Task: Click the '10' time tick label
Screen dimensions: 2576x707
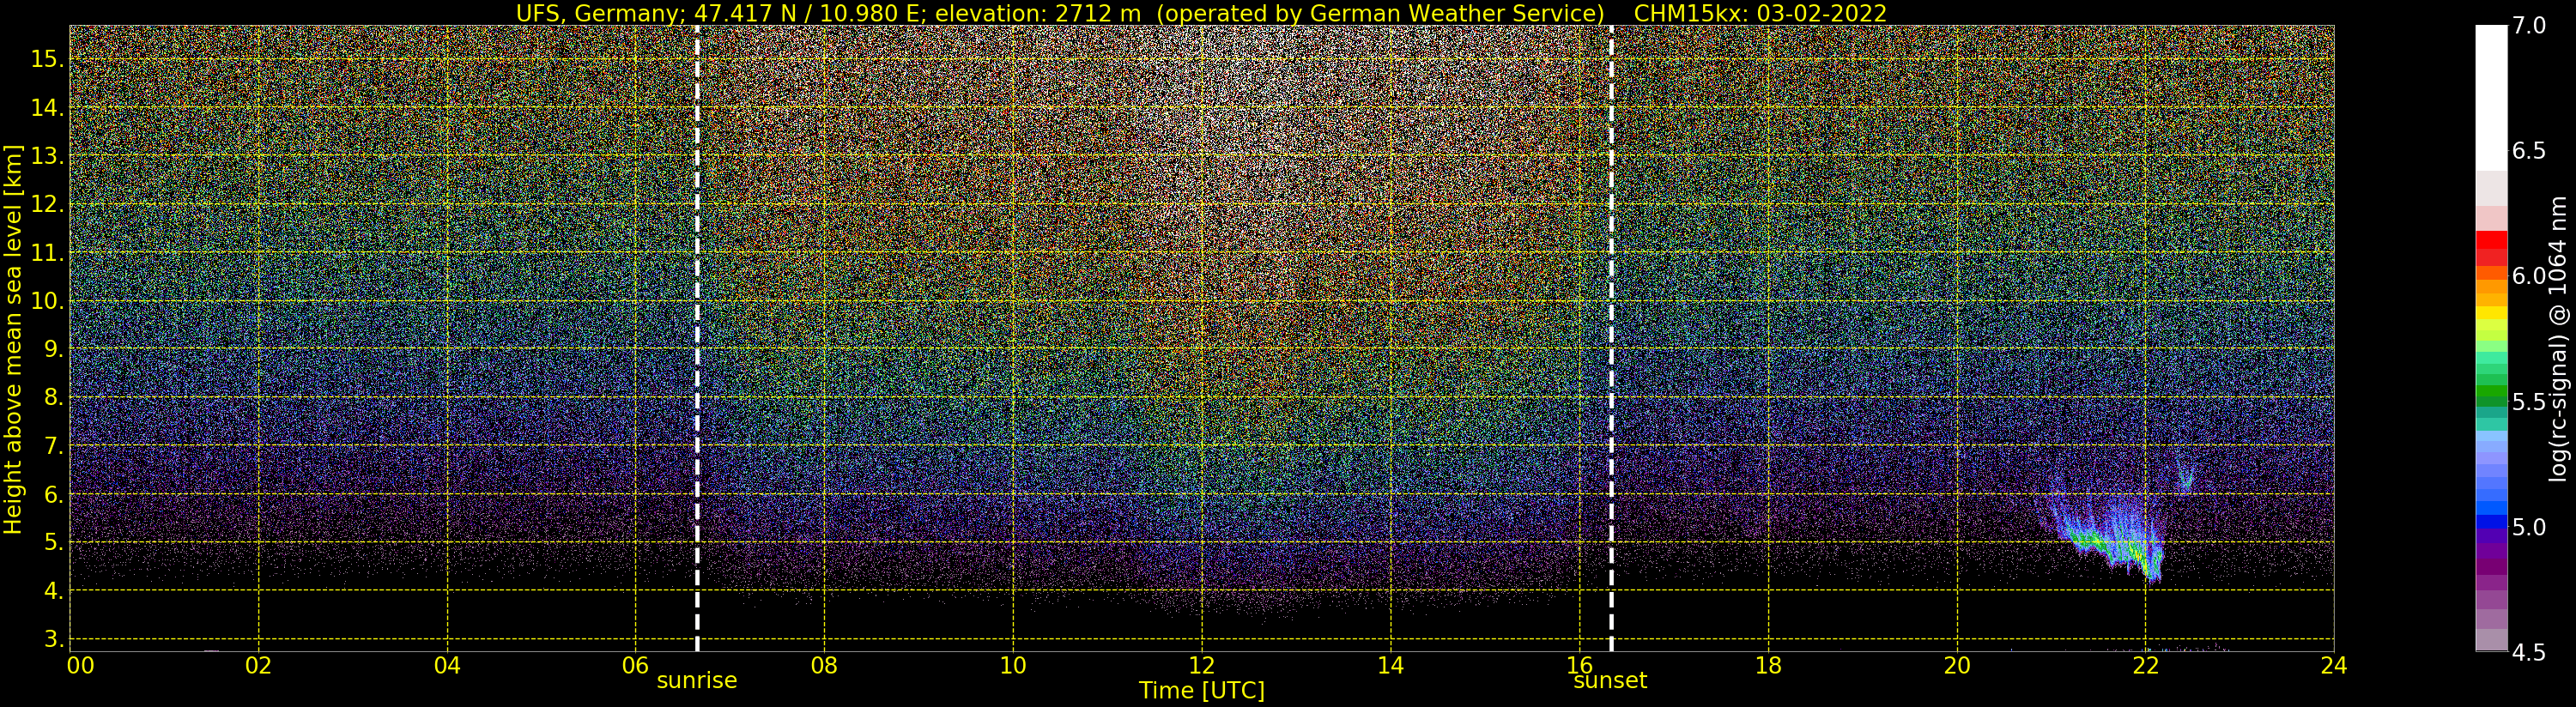Action: (1013, 666)
